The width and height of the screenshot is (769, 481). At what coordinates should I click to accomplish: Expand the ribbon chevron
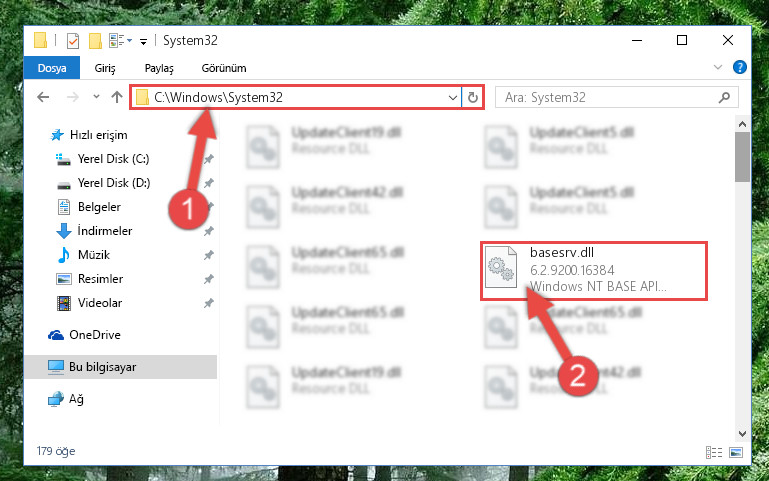718,67
